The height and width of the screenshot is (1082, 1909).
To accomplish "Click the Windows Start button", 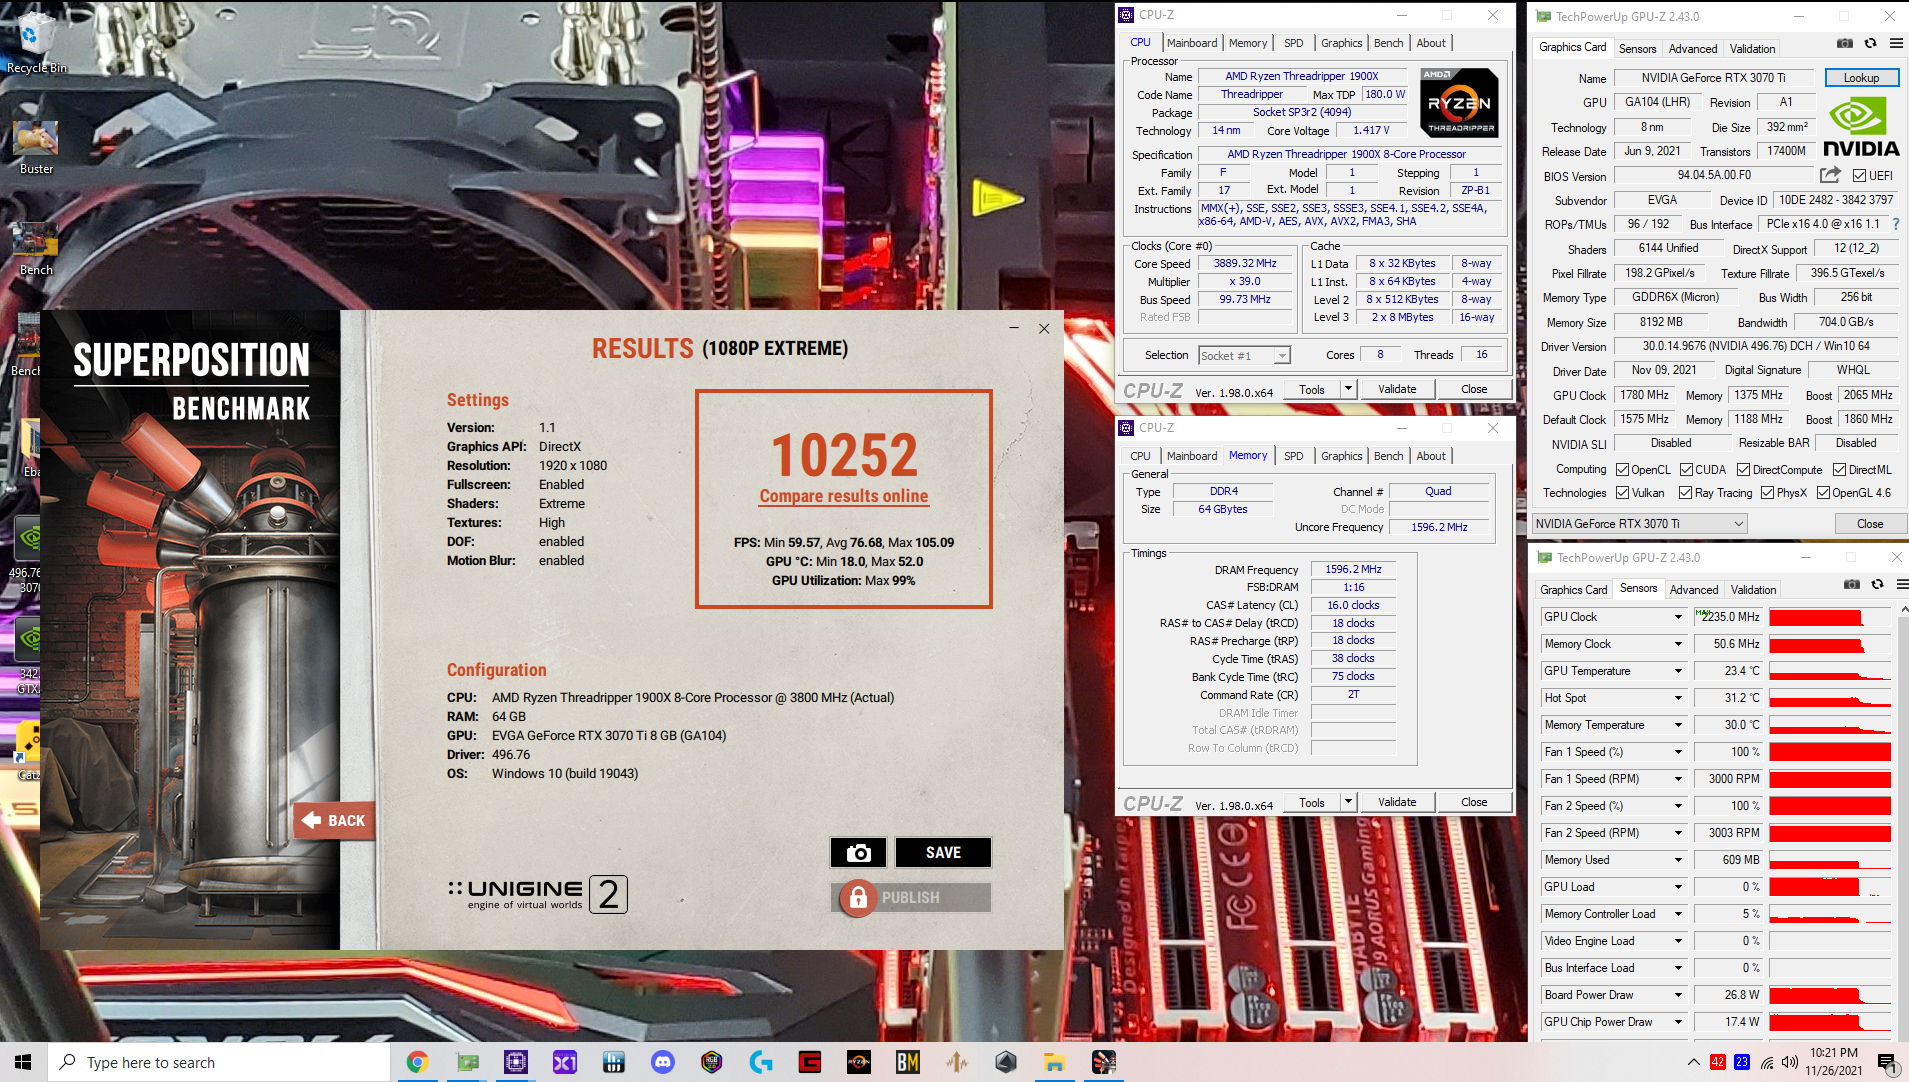I will coord(23,1062).
